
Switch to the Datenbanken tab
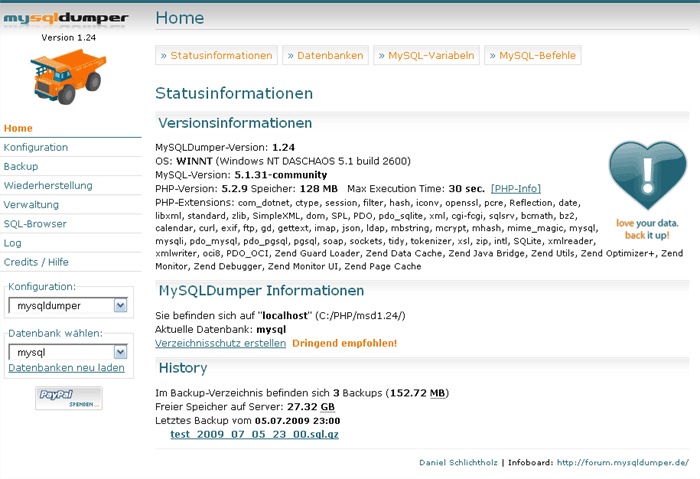pos(325,55)
